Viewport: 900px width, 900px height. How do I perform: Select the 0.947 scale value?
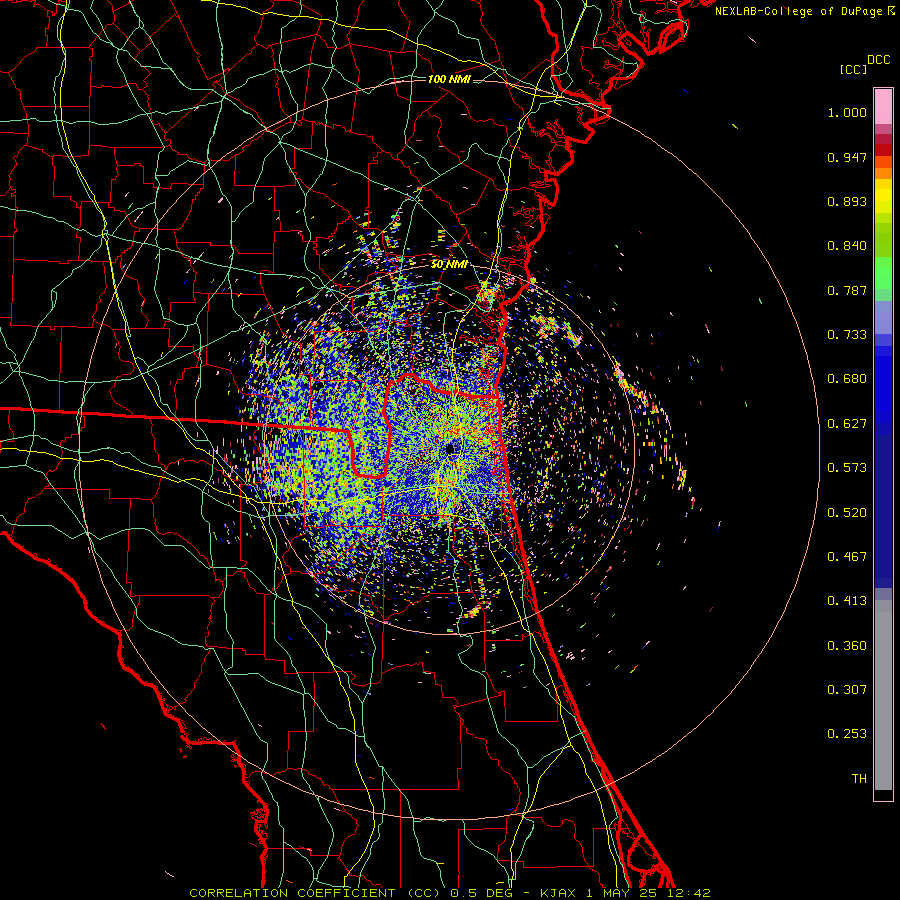847,157
